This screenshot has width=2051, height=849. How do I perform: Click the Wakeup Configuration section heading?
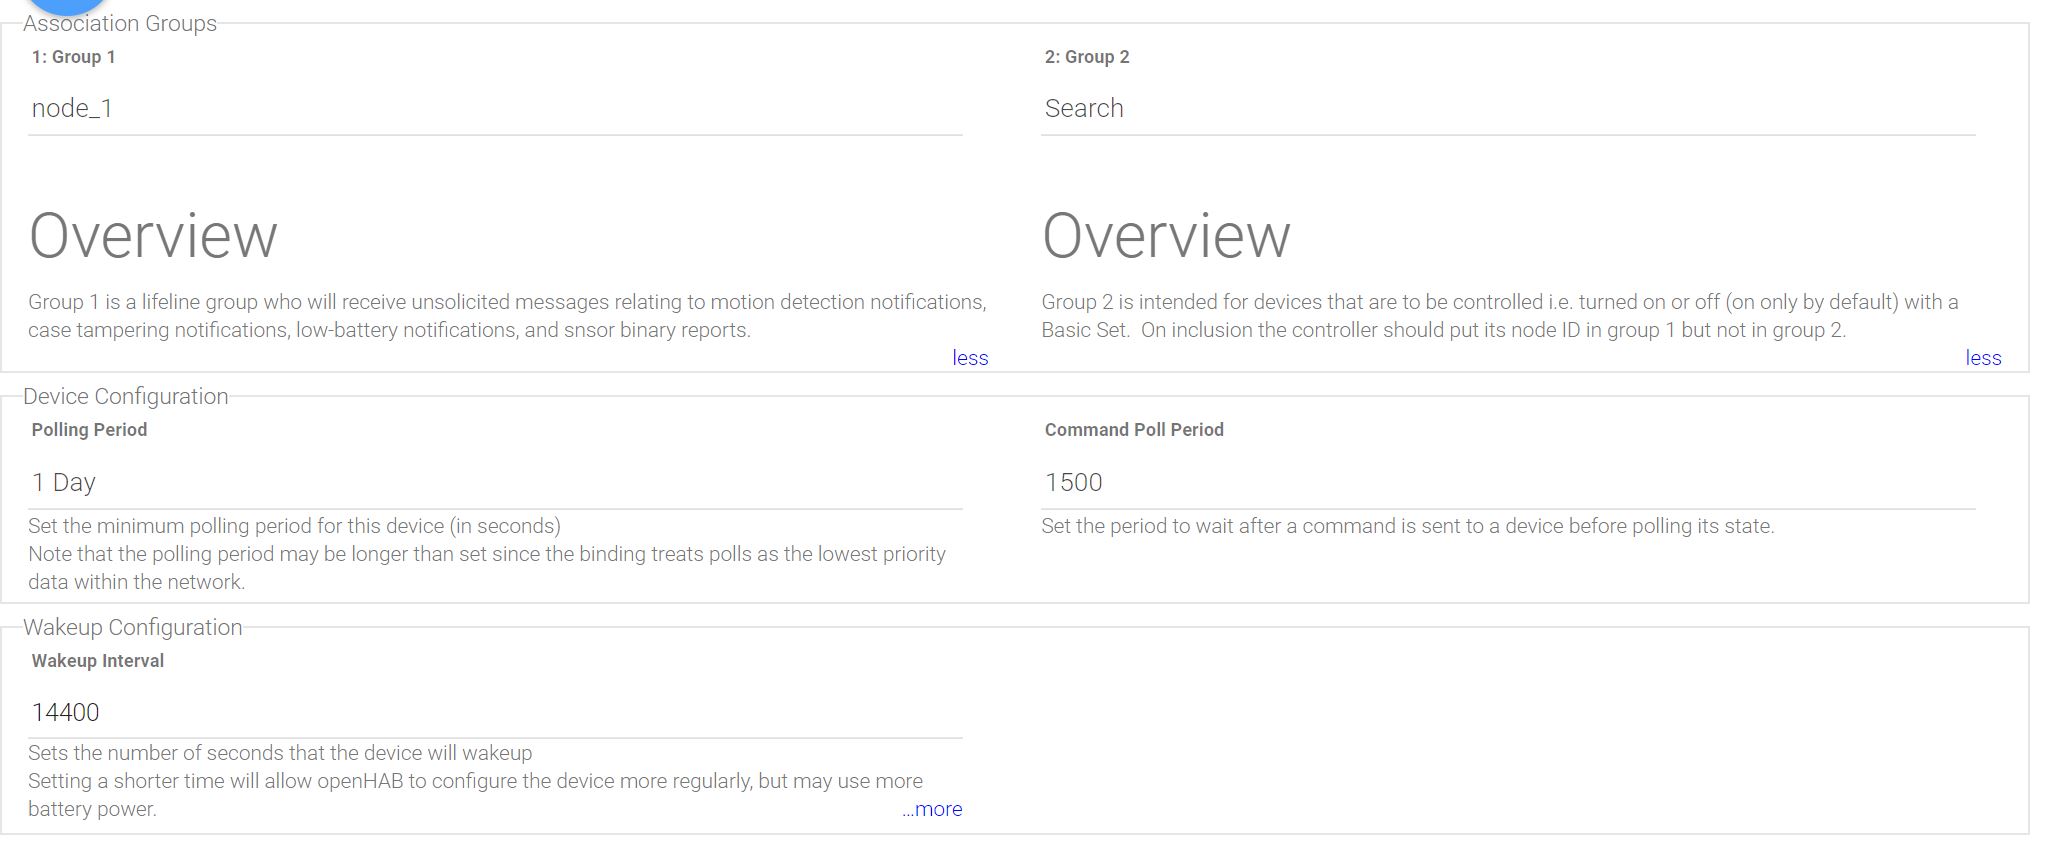[133, 628]
